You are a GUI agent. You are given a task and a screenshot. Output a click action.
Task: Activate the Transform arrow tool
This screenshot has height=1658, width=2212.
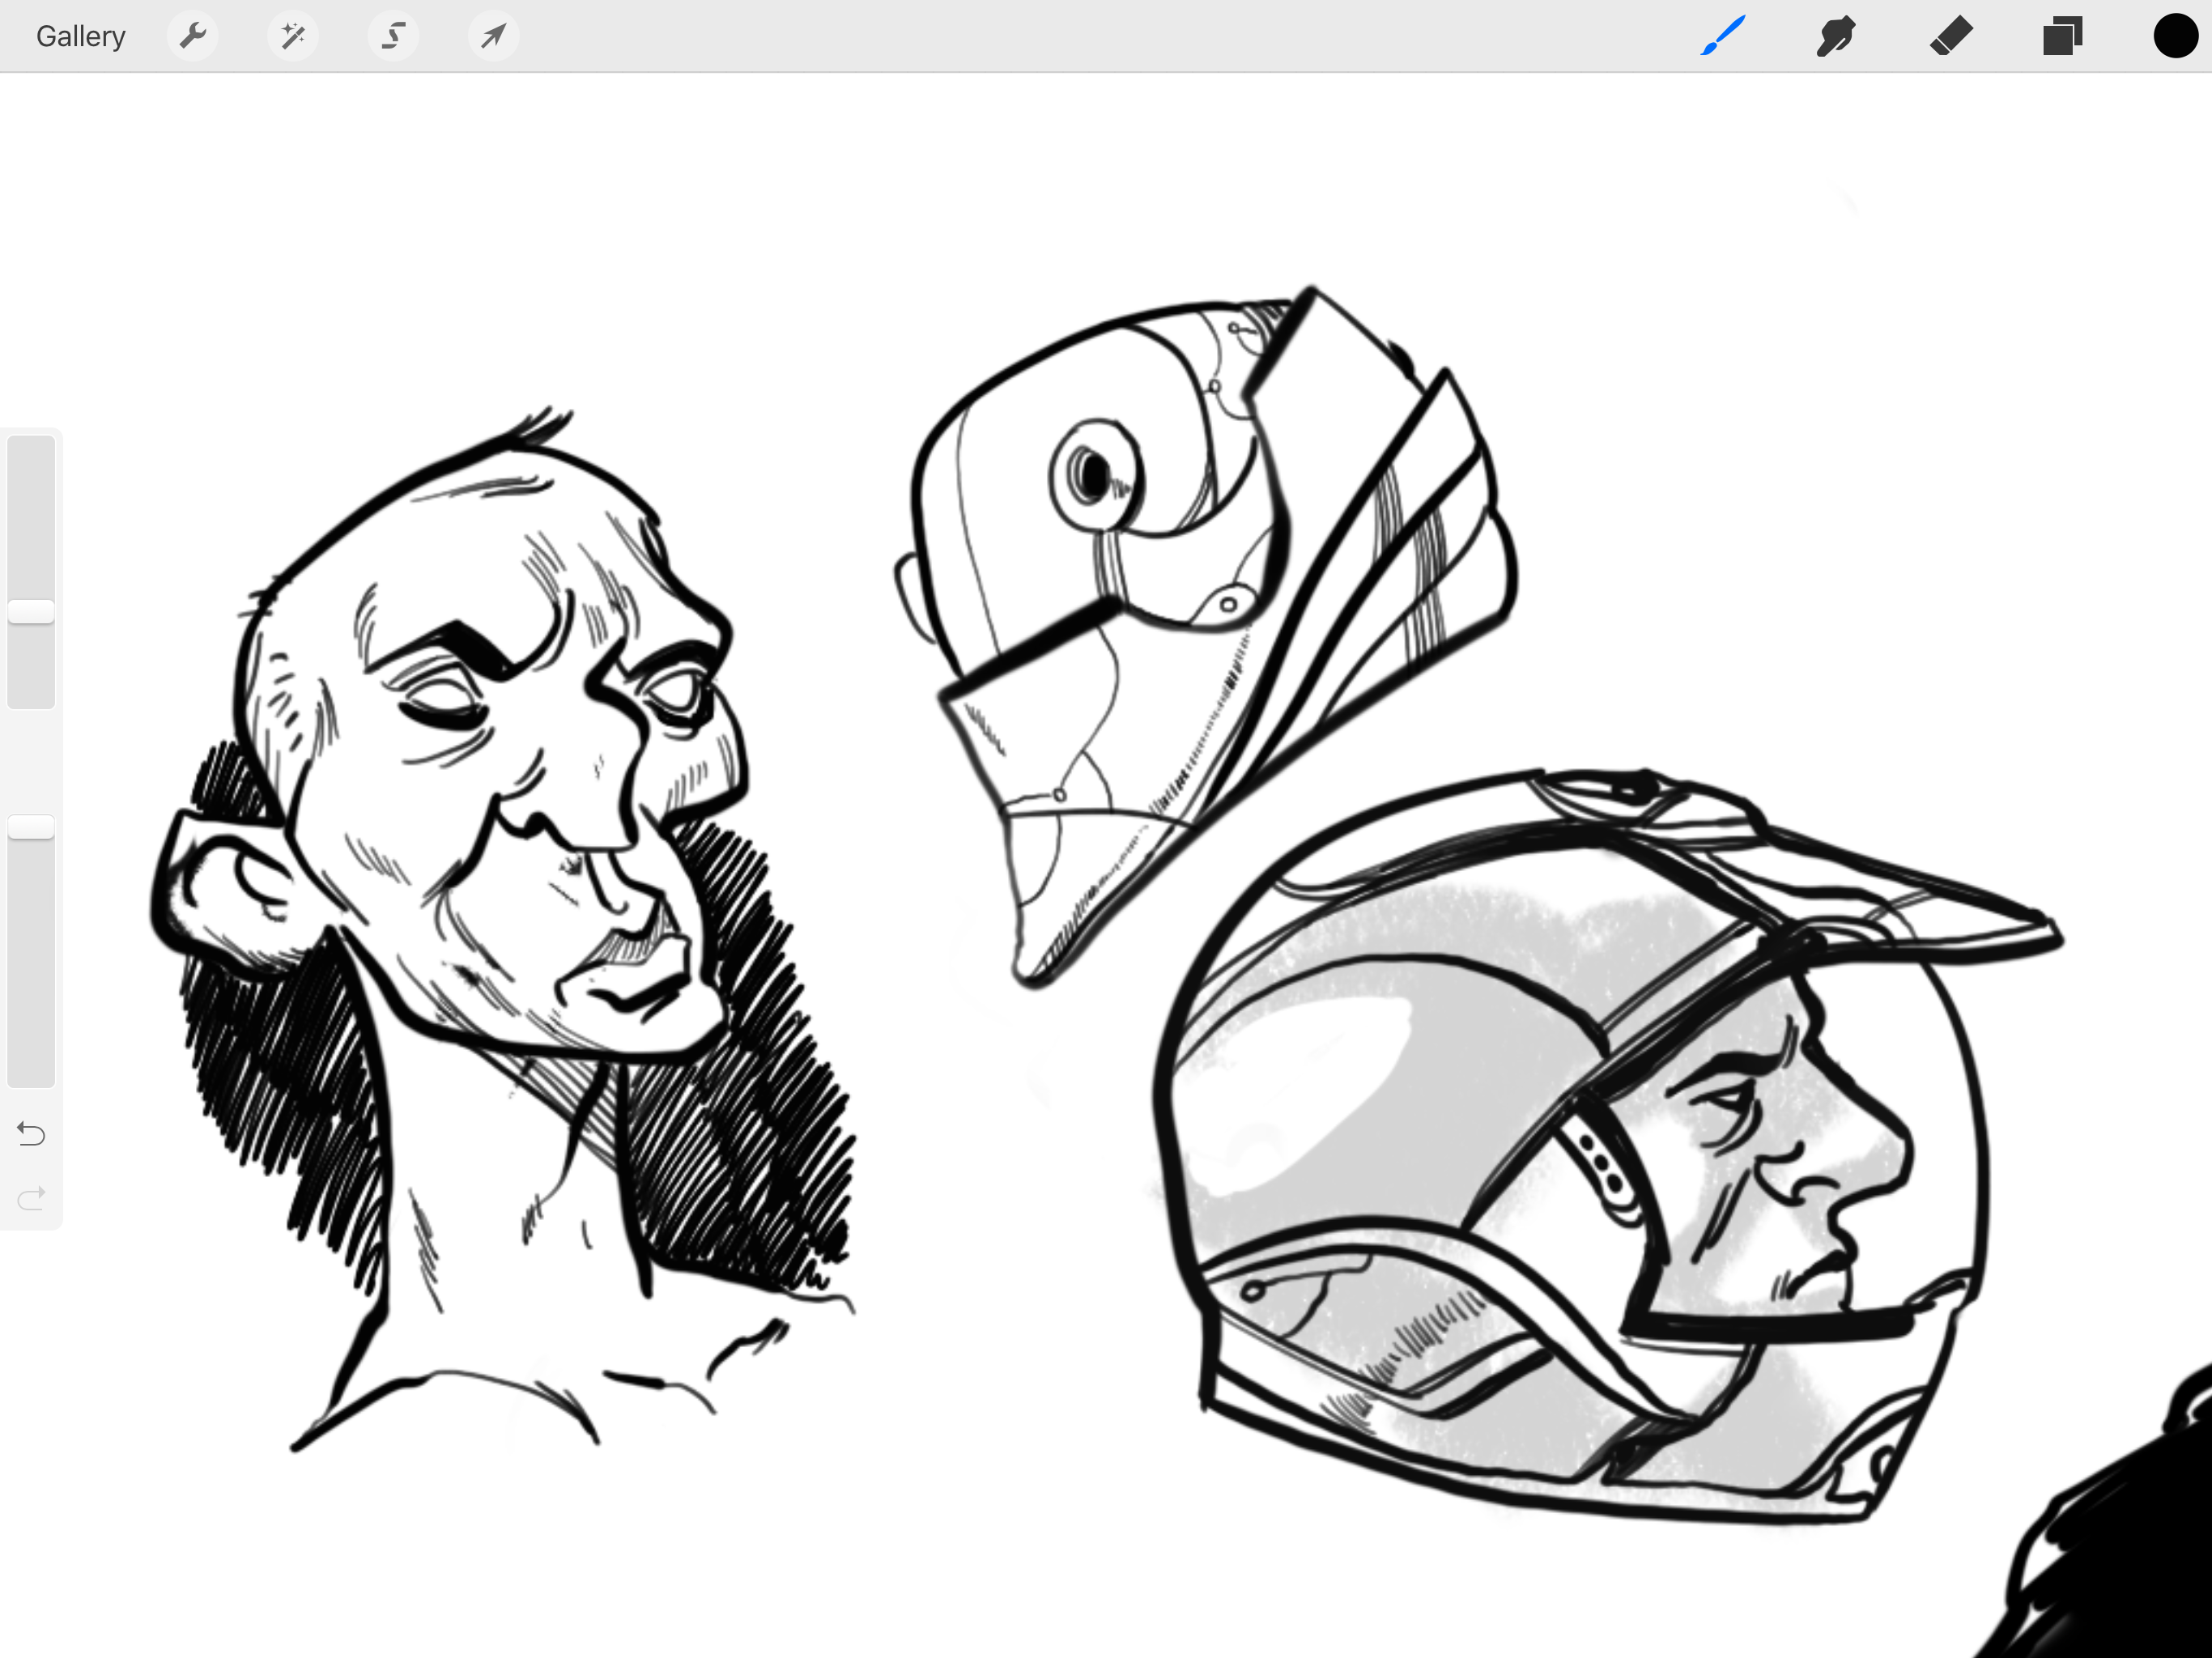click(x=493, y=36)
